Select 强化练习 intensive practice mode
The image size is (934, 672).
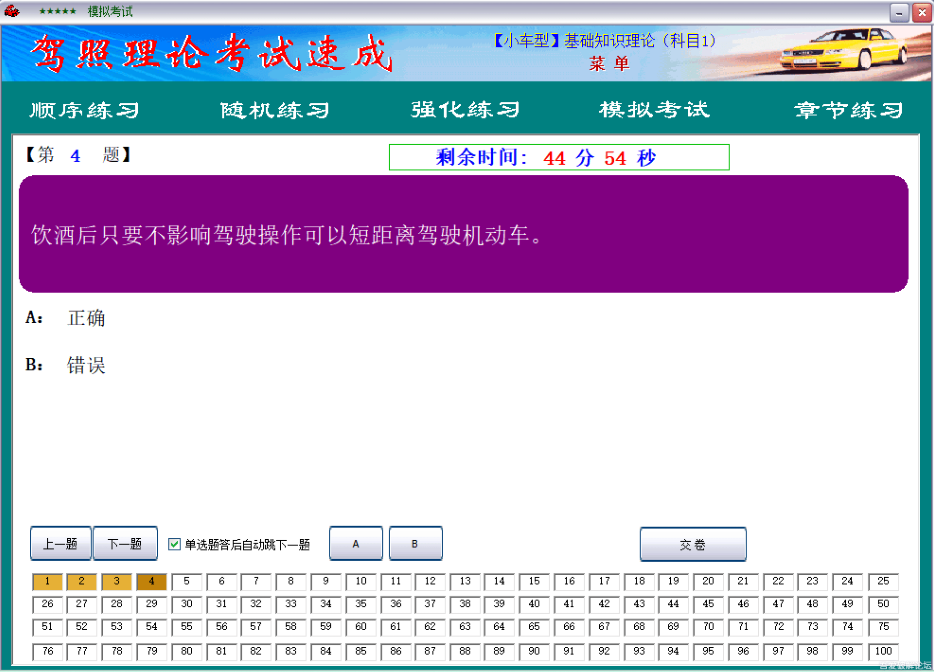click(465, 110)
